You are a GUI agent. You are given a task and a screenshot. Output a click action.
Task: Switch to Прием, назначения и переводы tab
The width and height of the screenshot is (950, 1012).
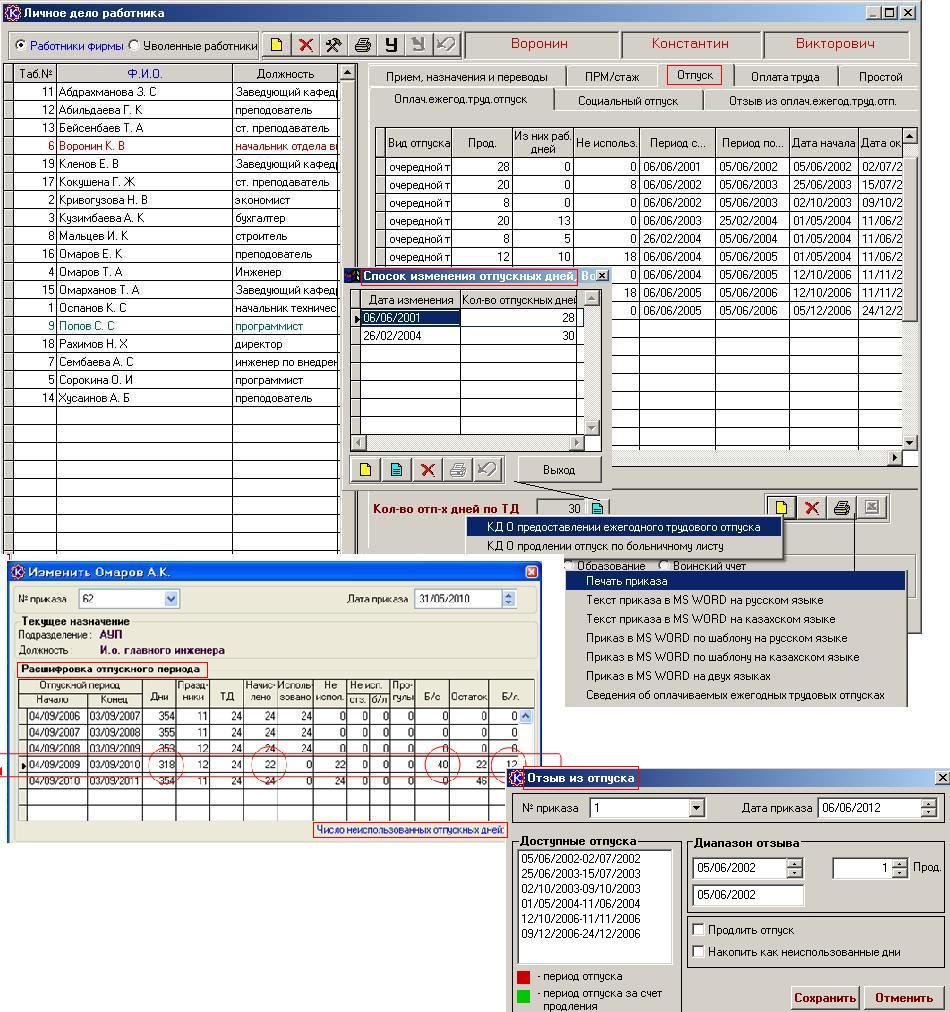(467, 77)
